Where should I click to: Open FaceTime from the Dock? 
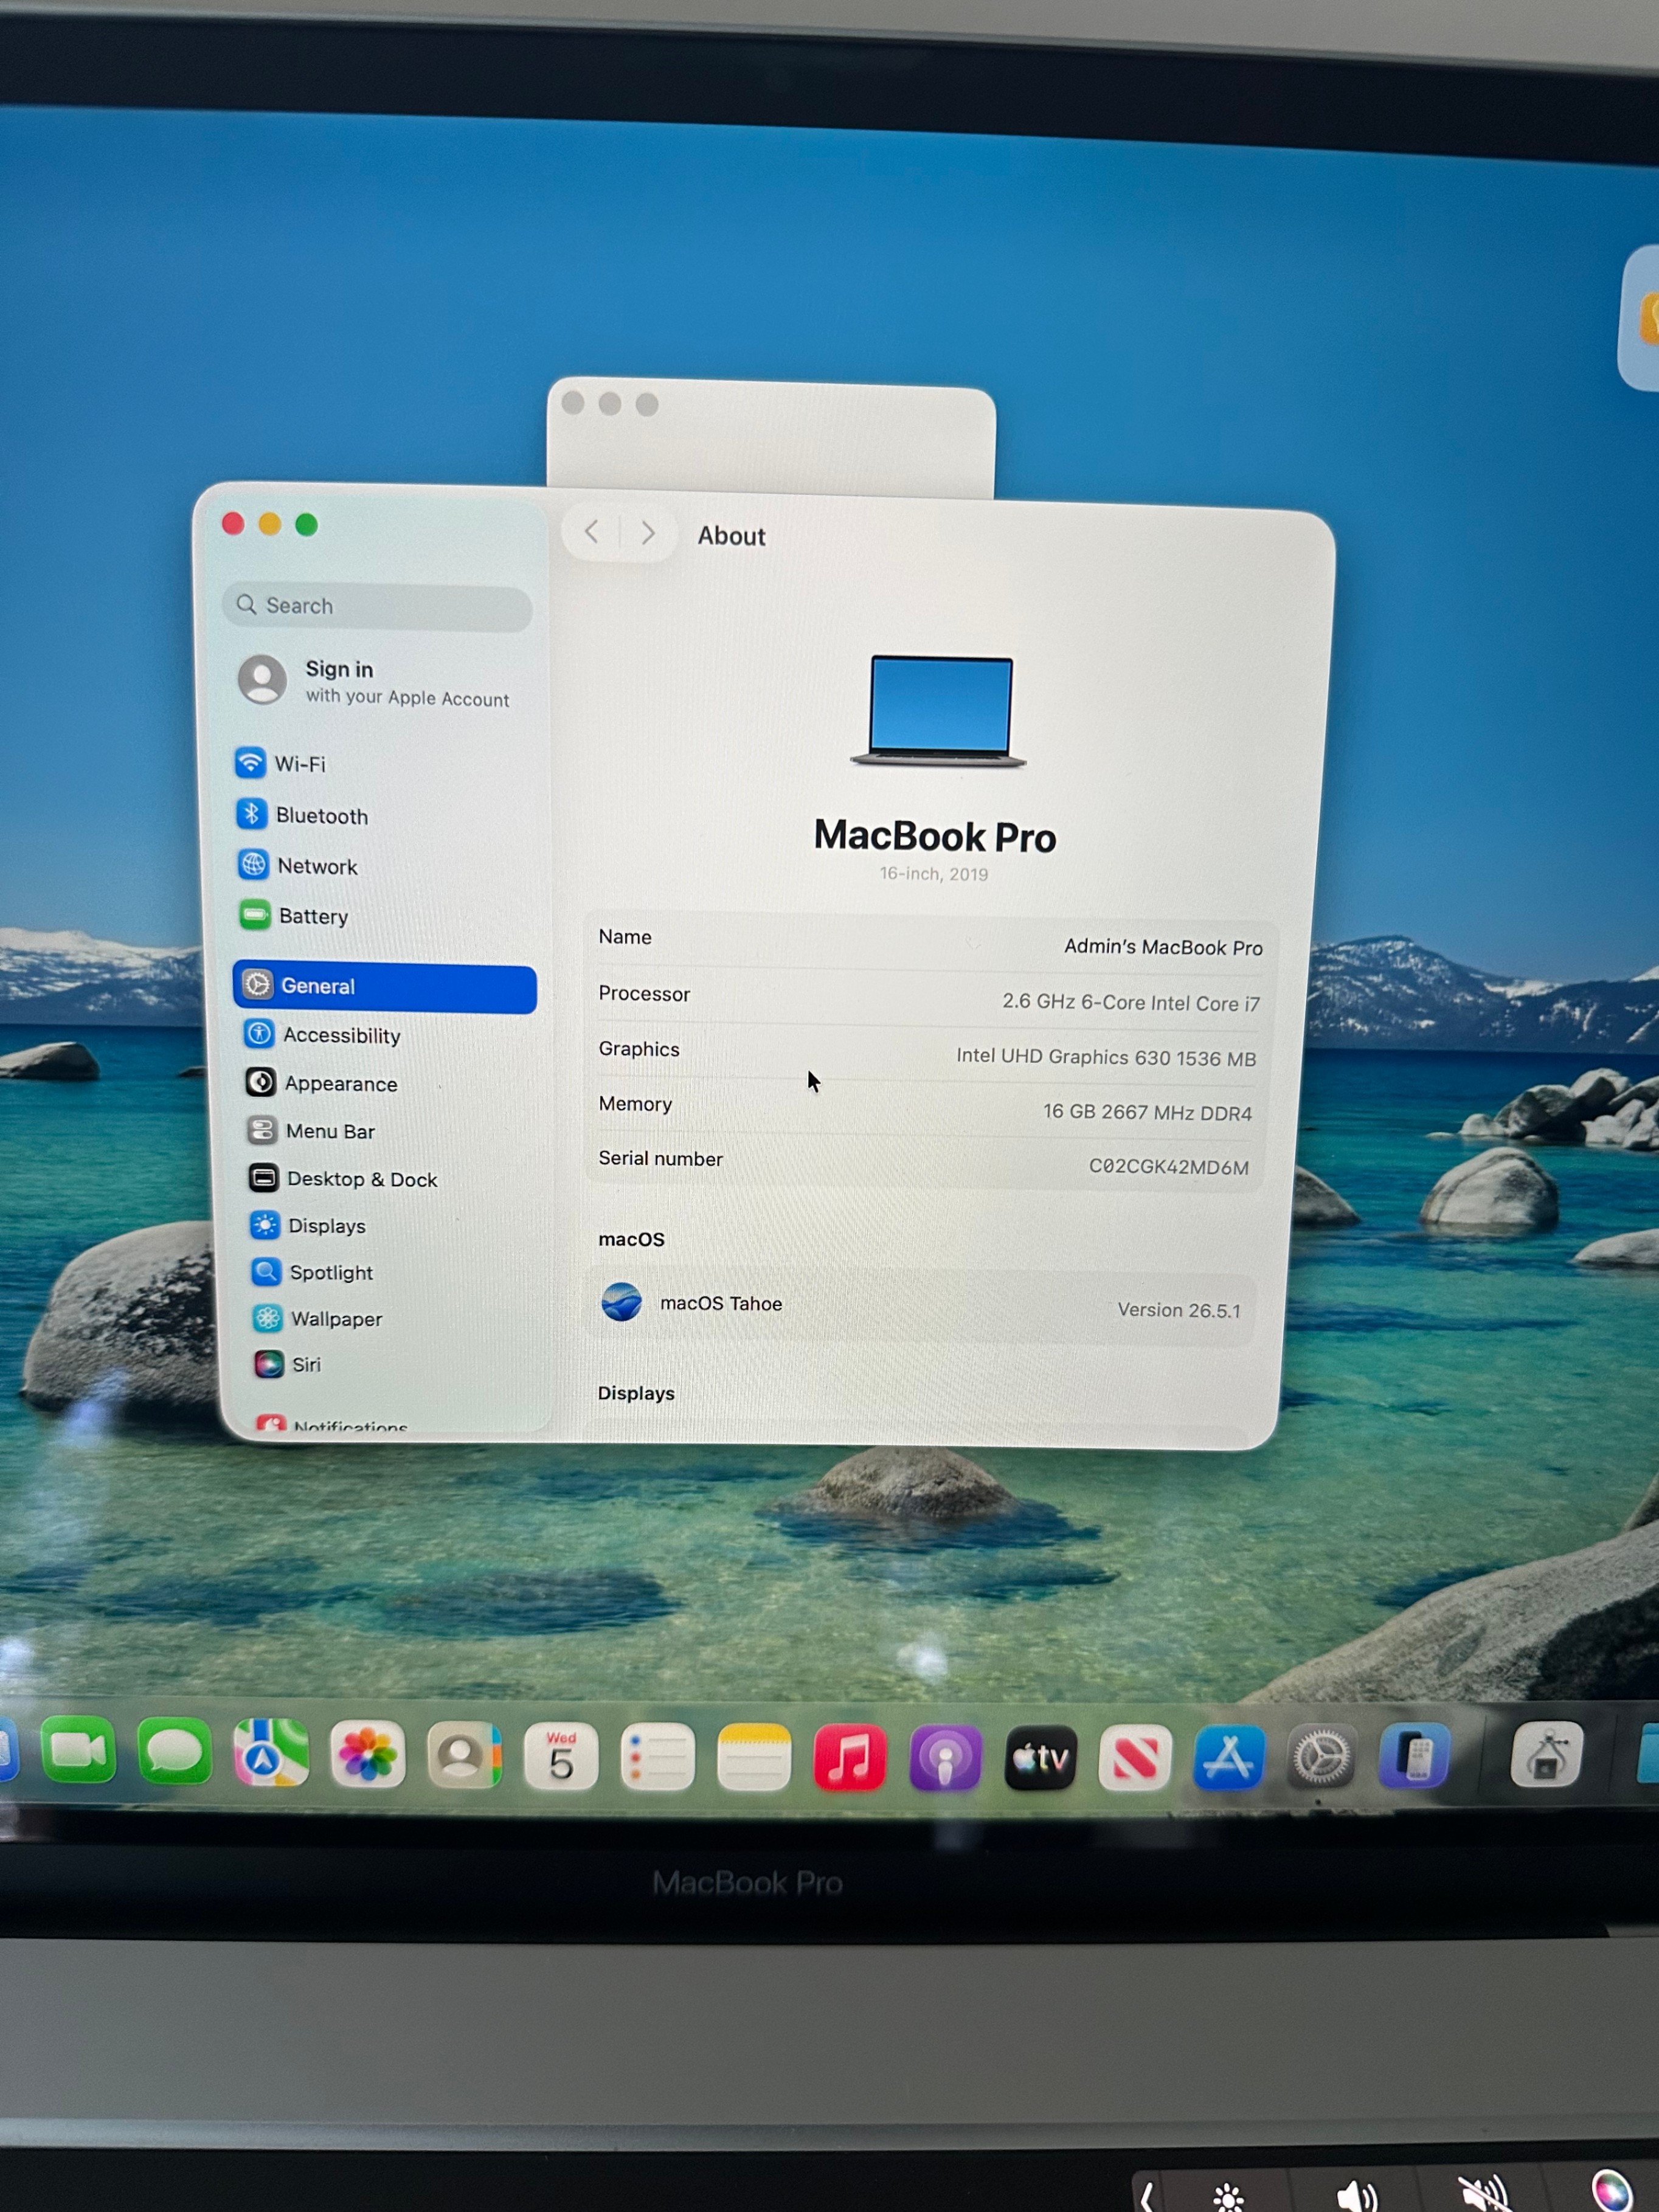[x=79, y=1751]
